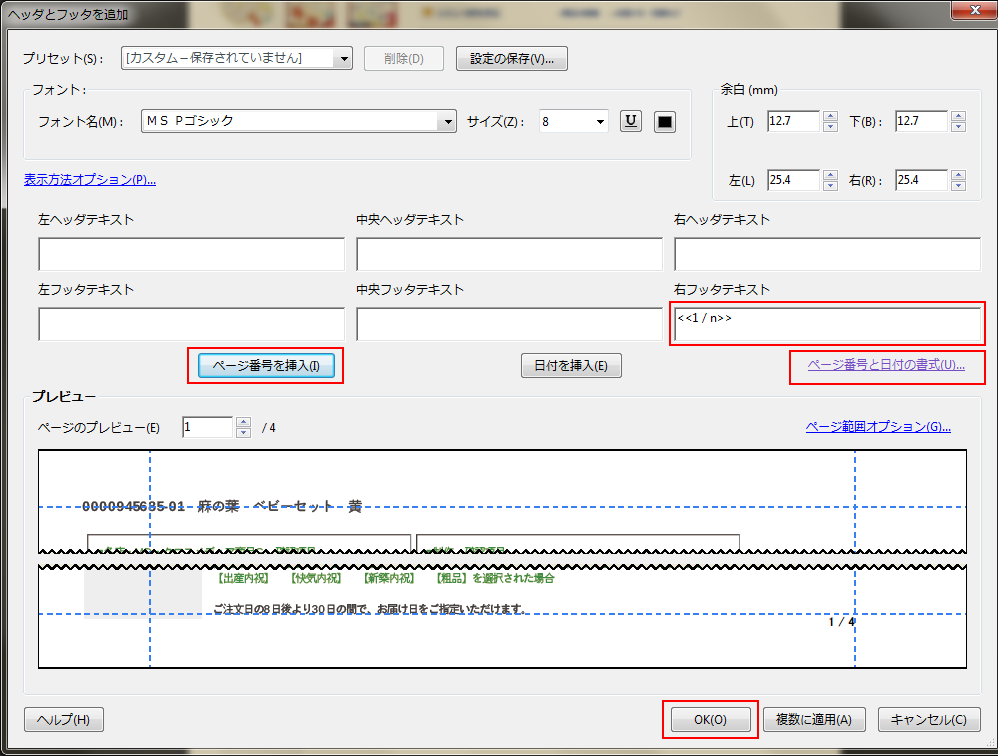Image resolution: width=998 pixels, height=756 pixels.
Task: Open page number and date format link
Action: coord(886,365)
